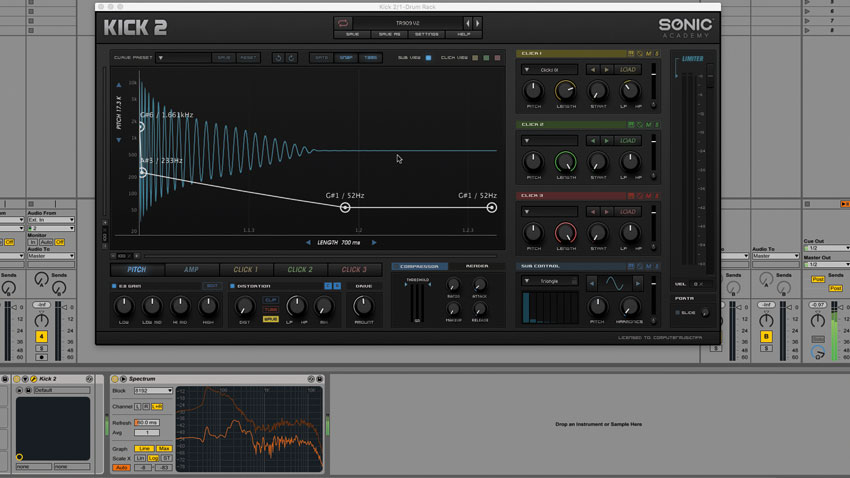850x478 pixels.
Task: Click the red preset loop icon
Action: pos(343,23)
